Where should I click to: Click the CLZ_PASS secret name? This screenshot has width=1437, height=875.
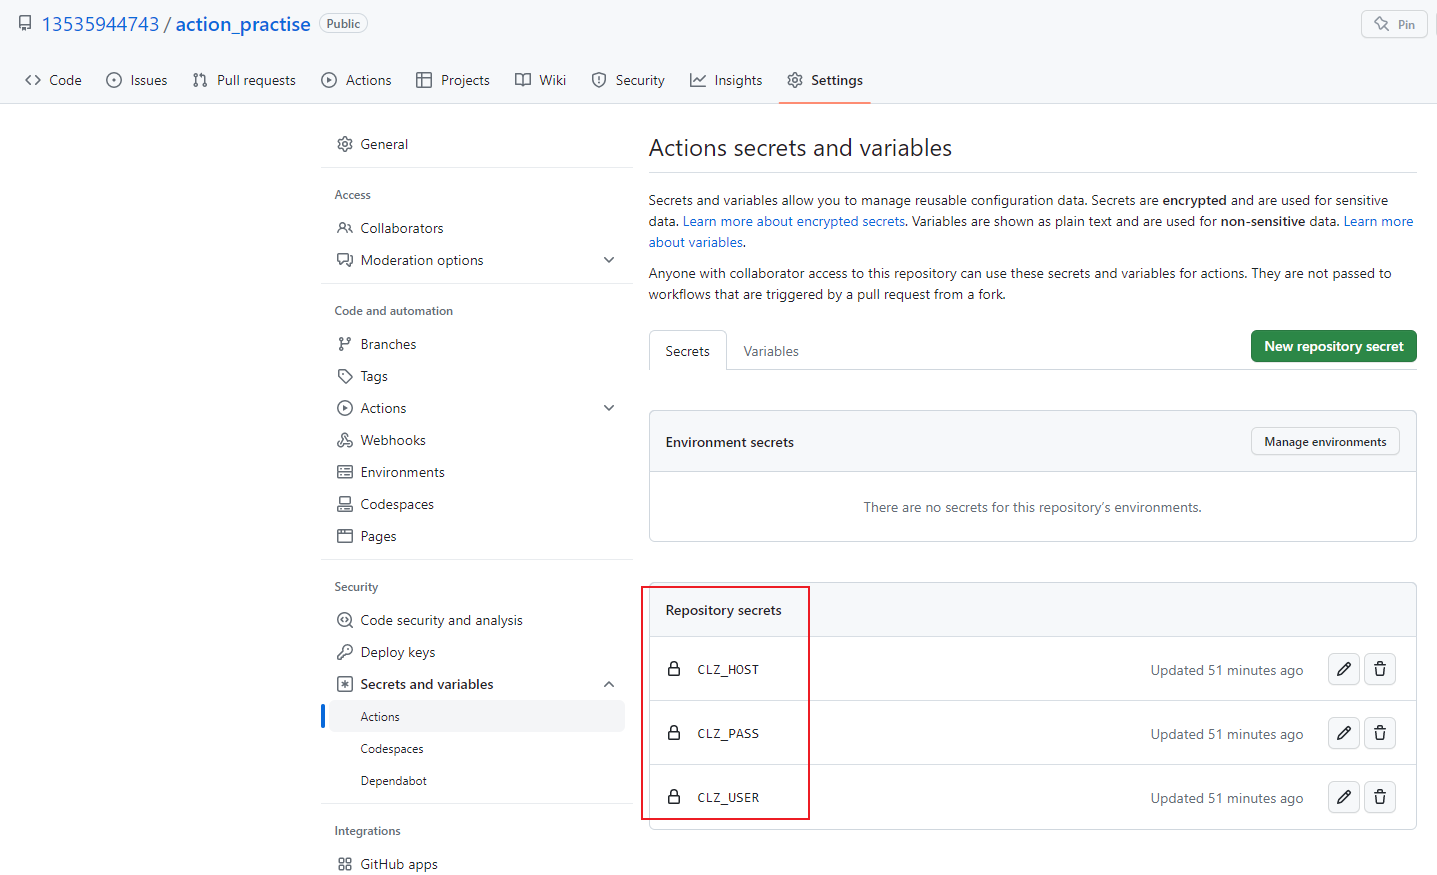point(728,734)
